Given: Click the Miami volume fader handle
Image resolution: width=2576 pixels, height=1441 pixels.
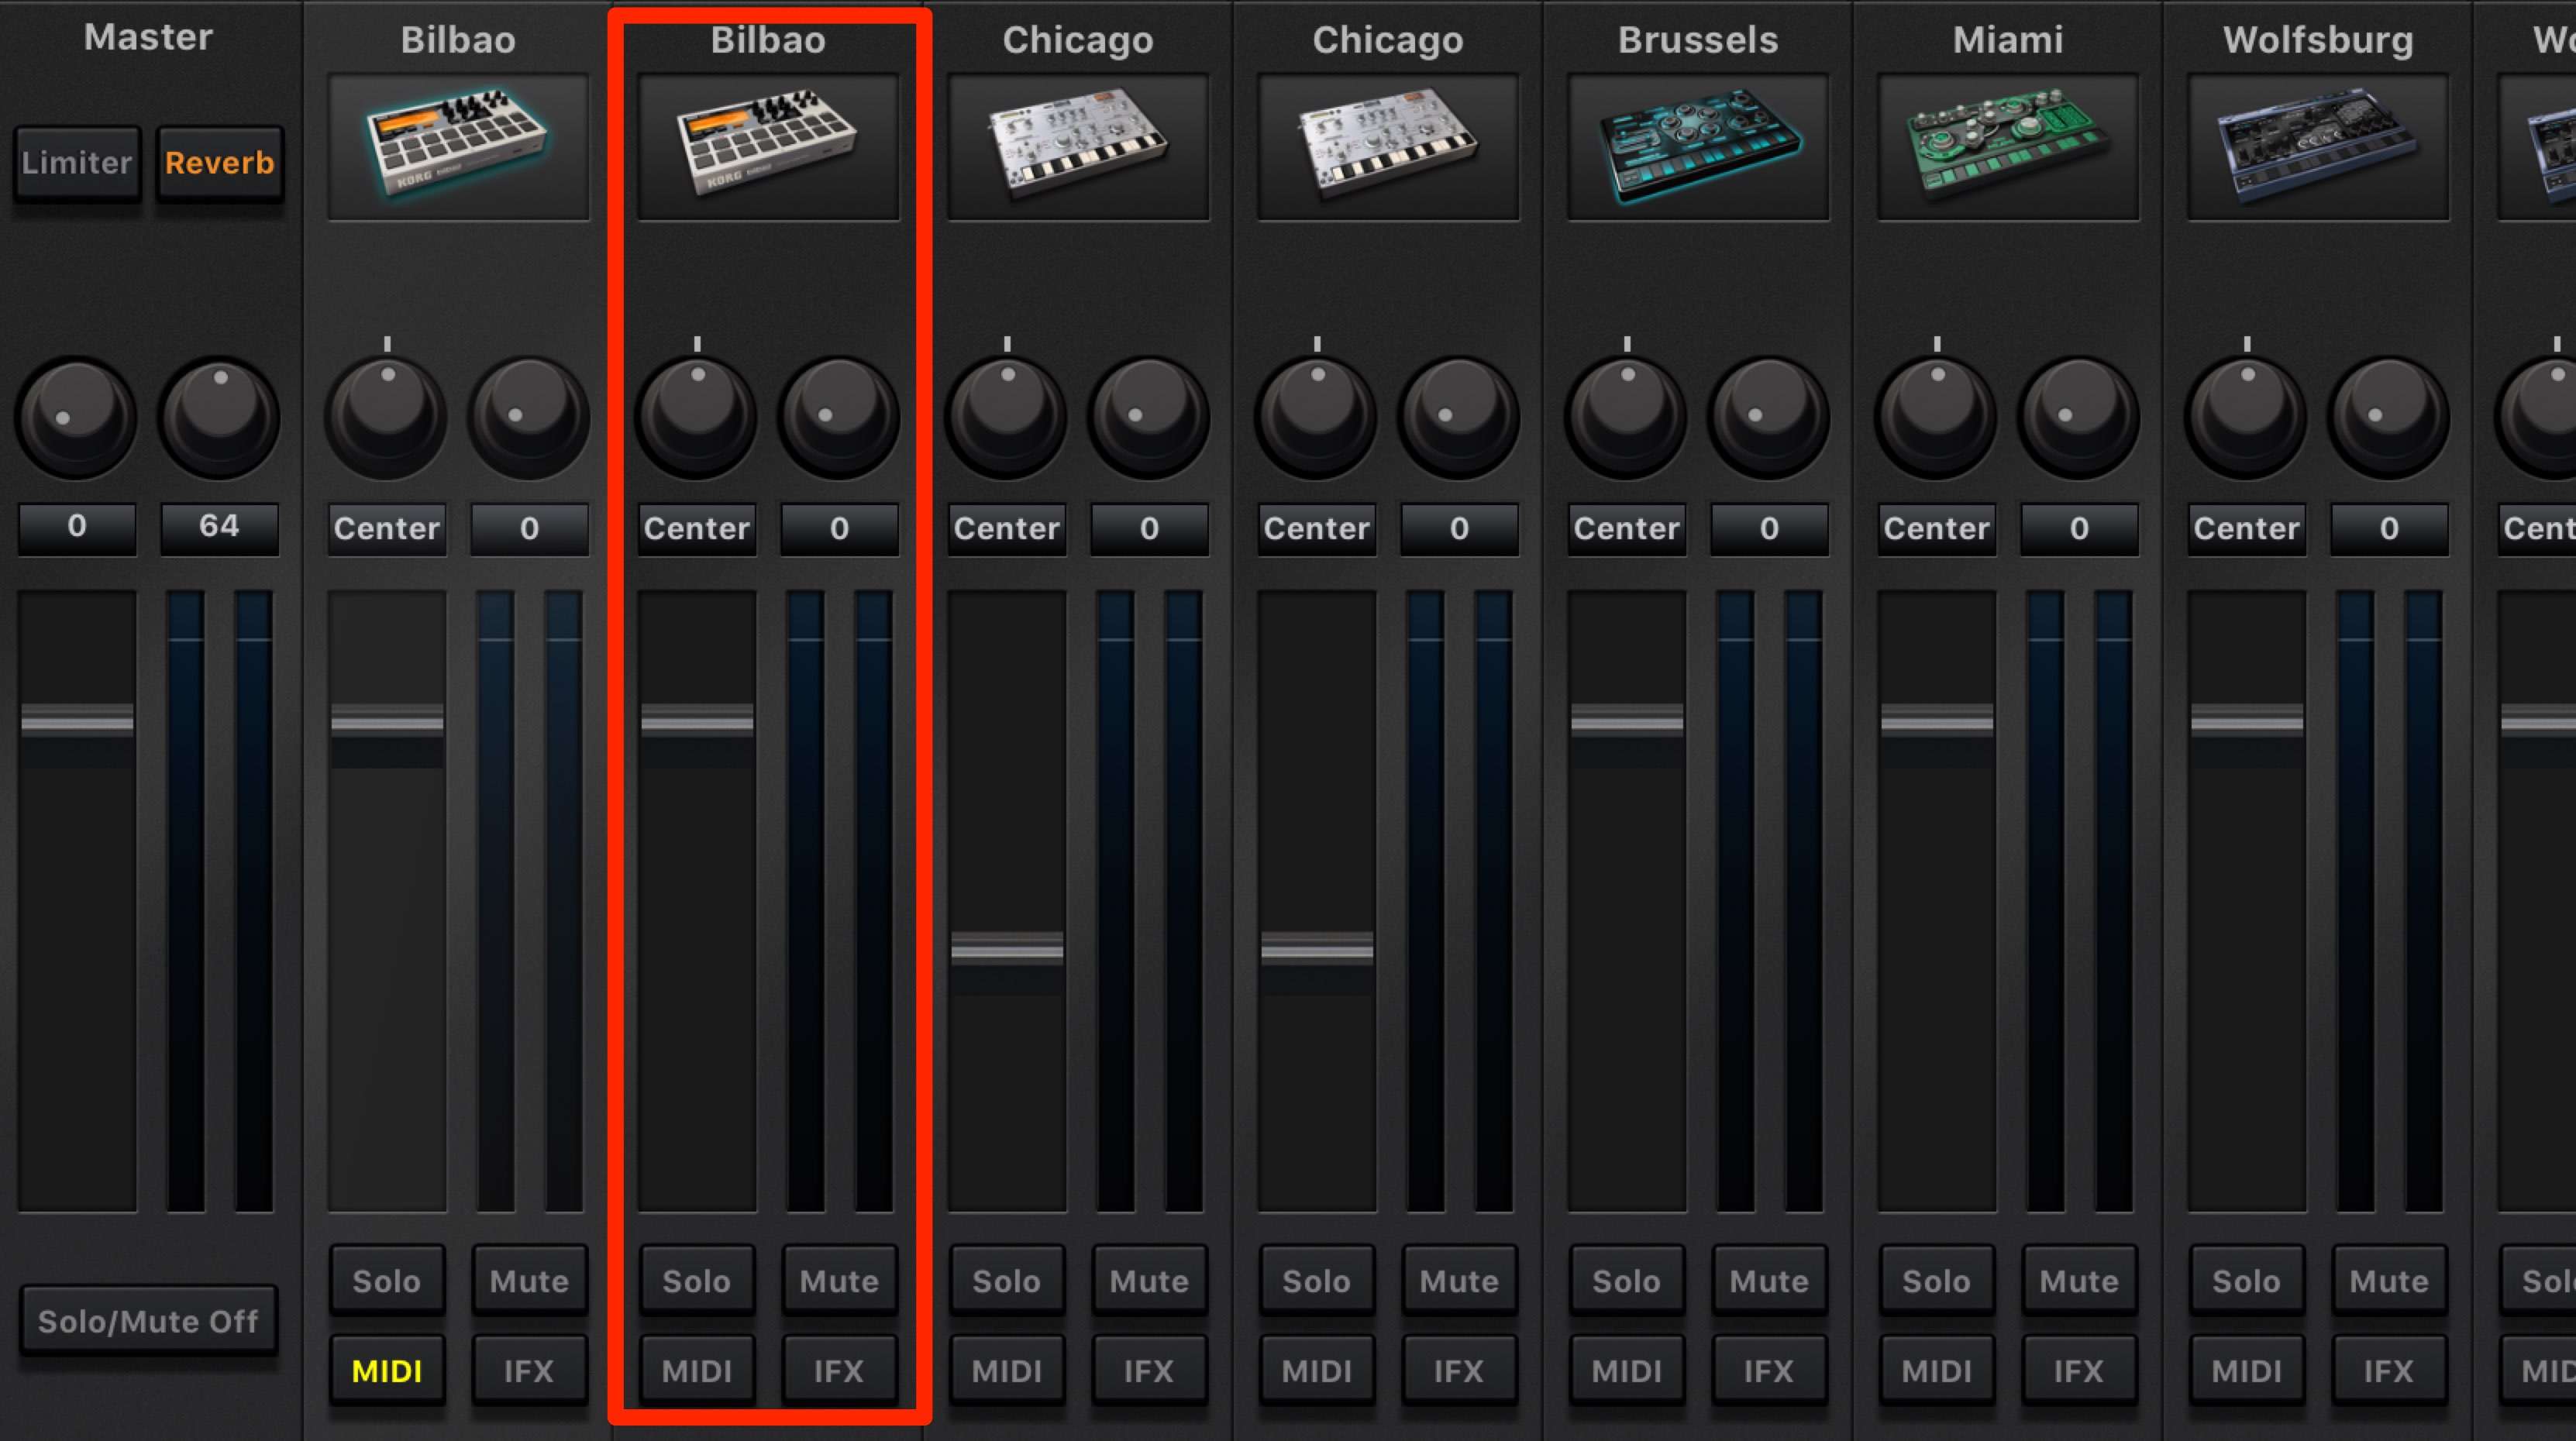Looking at the screenshot, I should click(1937, 720).
